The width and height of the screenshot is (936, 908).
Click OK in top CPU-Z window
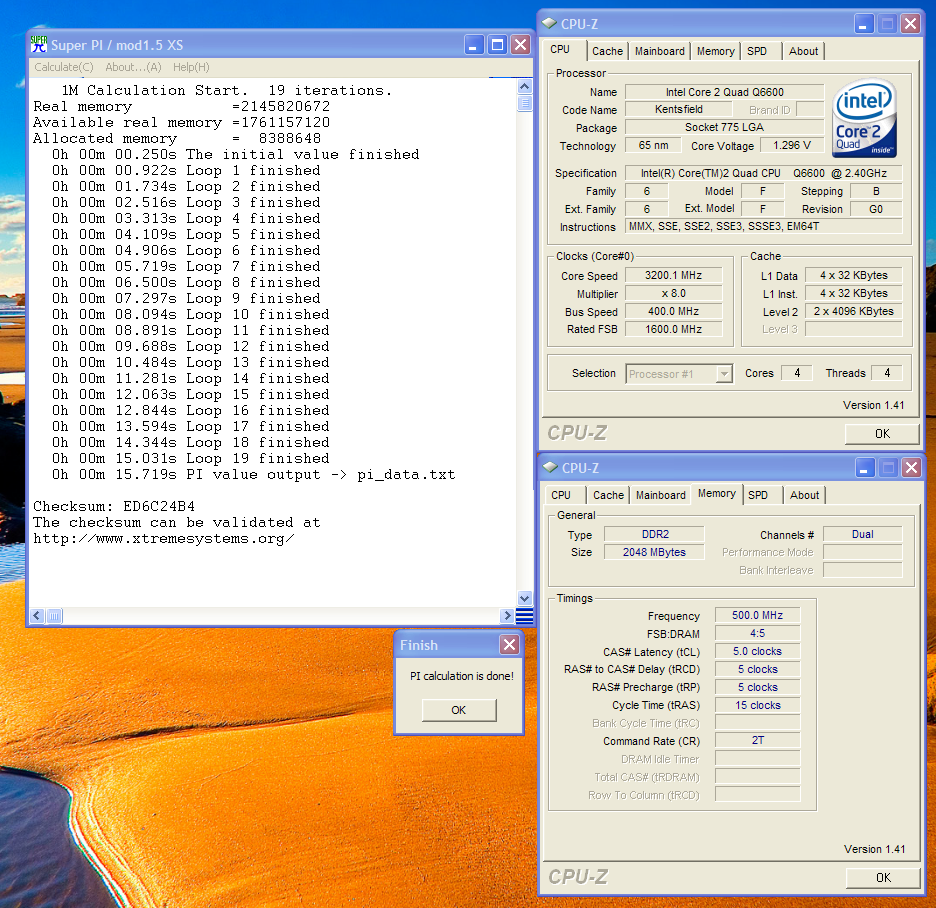[882, 433]
